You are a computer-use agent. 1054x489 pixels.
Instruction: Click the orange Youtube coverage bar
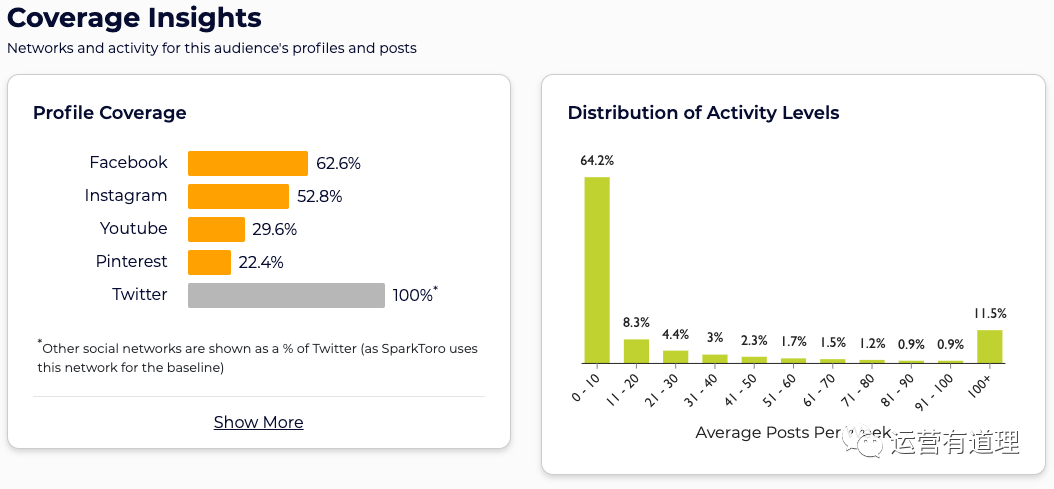(x=216, y=229)
